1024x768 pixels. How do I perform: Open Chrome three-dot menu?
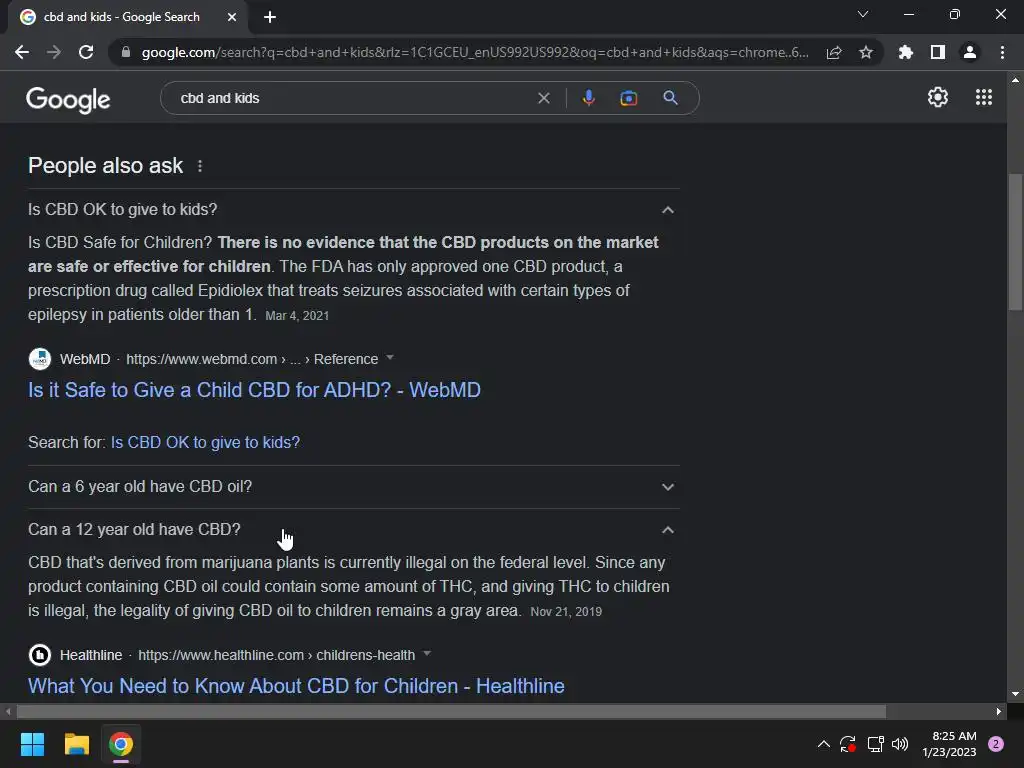click(x=1002, y=52)
